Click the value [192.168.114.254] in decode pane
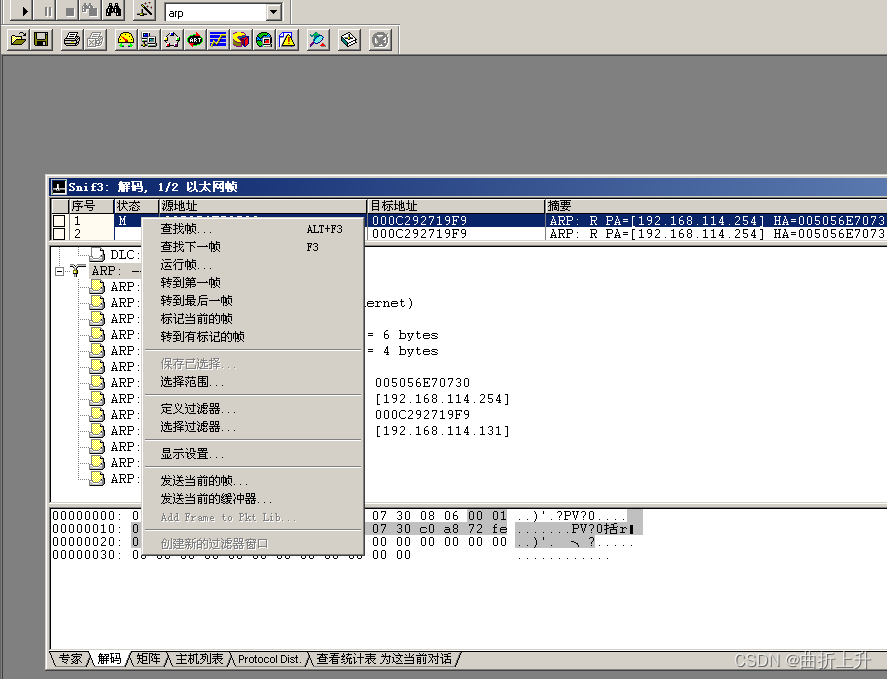 point(442,399)
